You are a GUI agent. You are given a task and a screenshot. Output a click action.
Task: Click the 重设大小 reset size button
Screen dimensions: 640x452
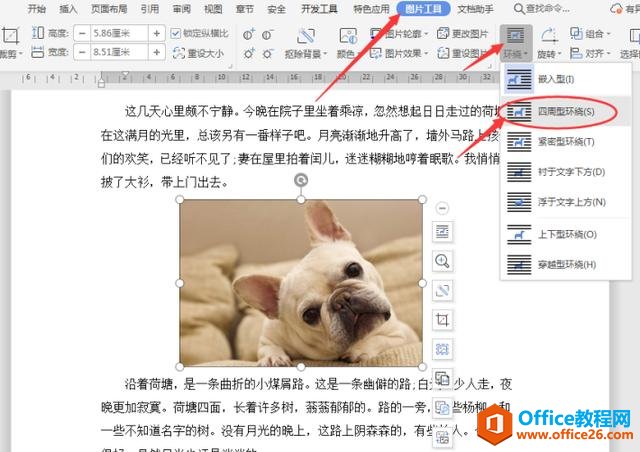click(x=198, y=53)
